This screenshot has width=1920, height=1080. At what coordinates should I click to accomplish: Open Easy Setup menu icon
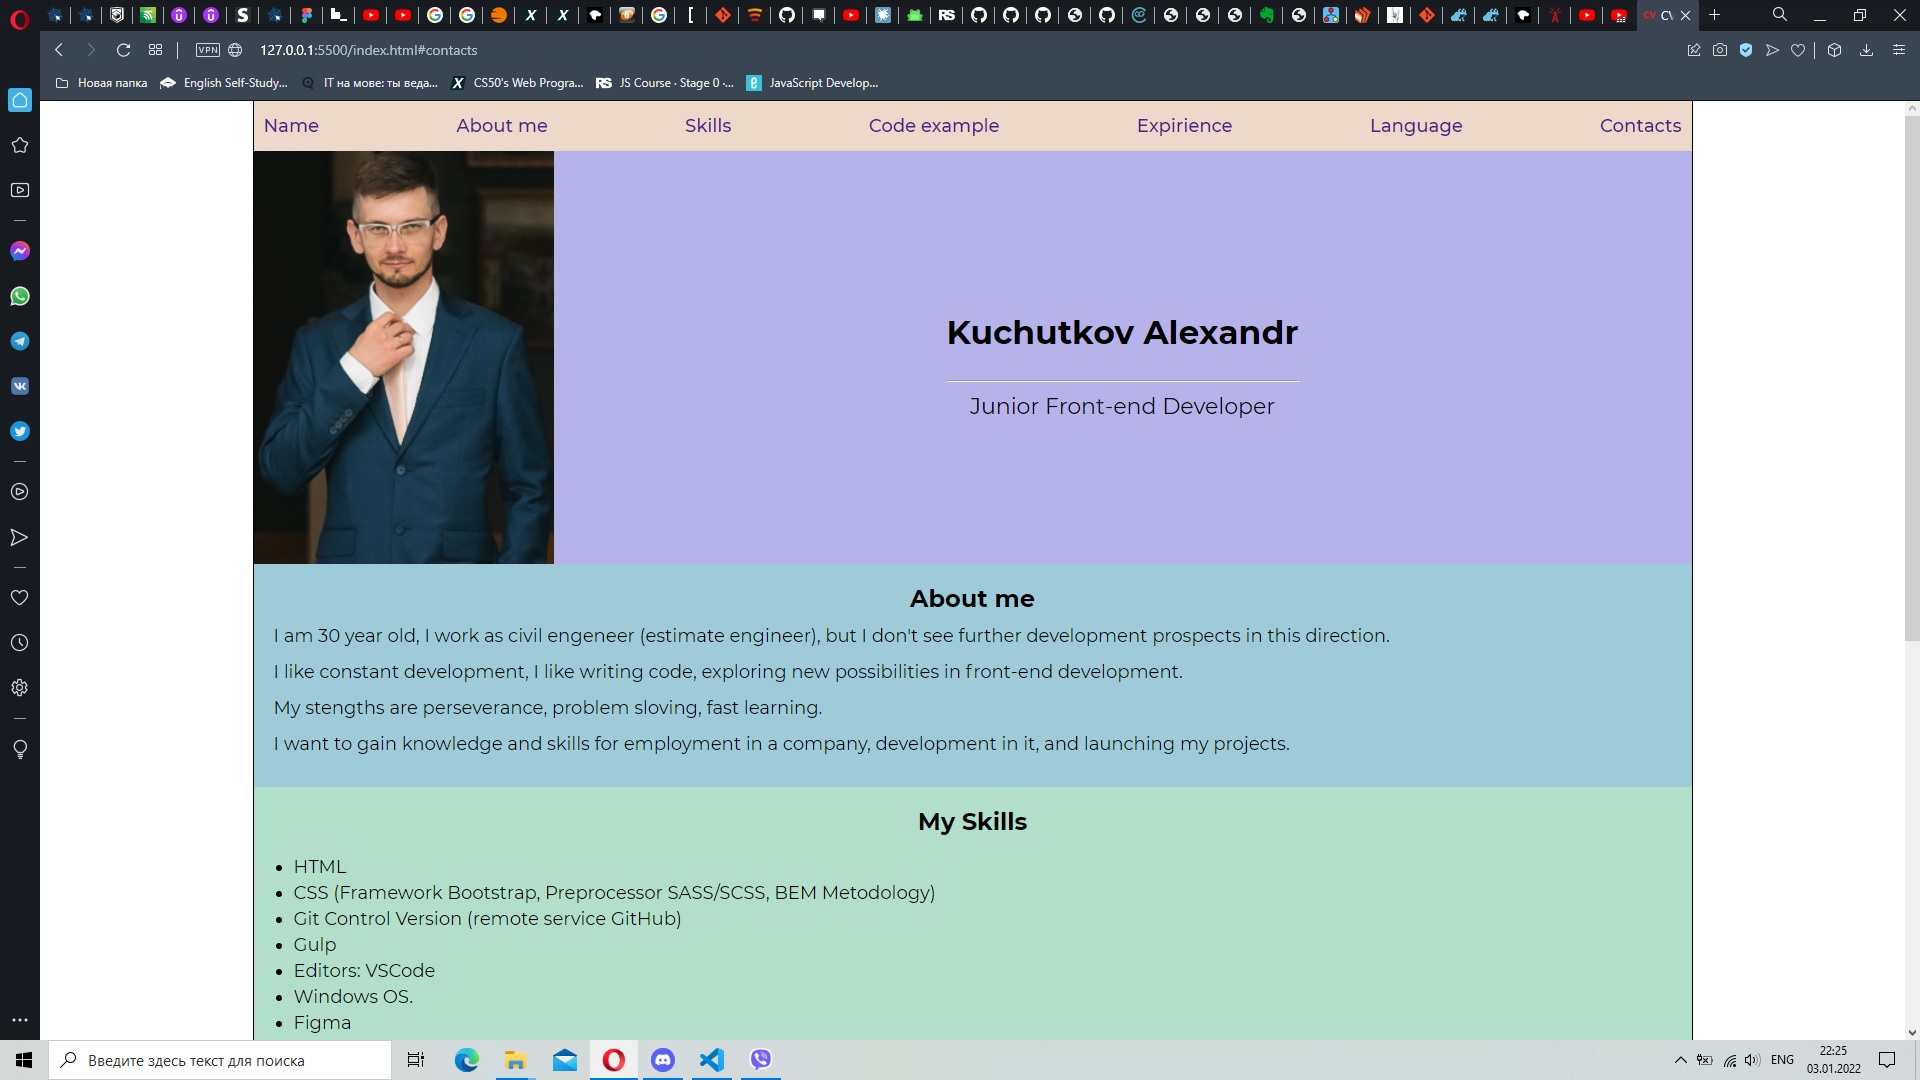pos(1899,50)
